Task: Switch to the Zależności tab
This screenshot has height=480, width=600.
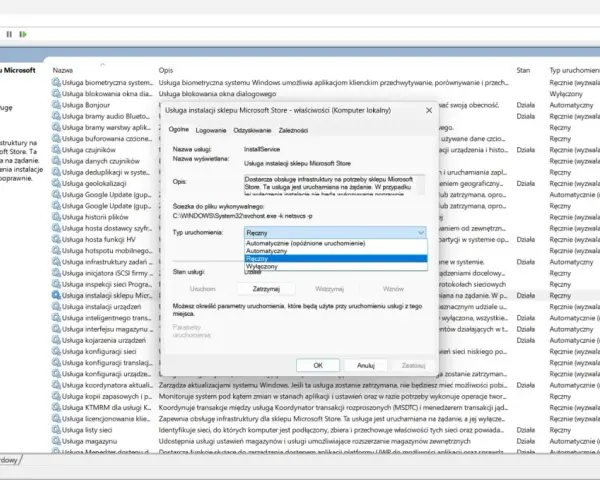Action: click(x=293, y=131)
